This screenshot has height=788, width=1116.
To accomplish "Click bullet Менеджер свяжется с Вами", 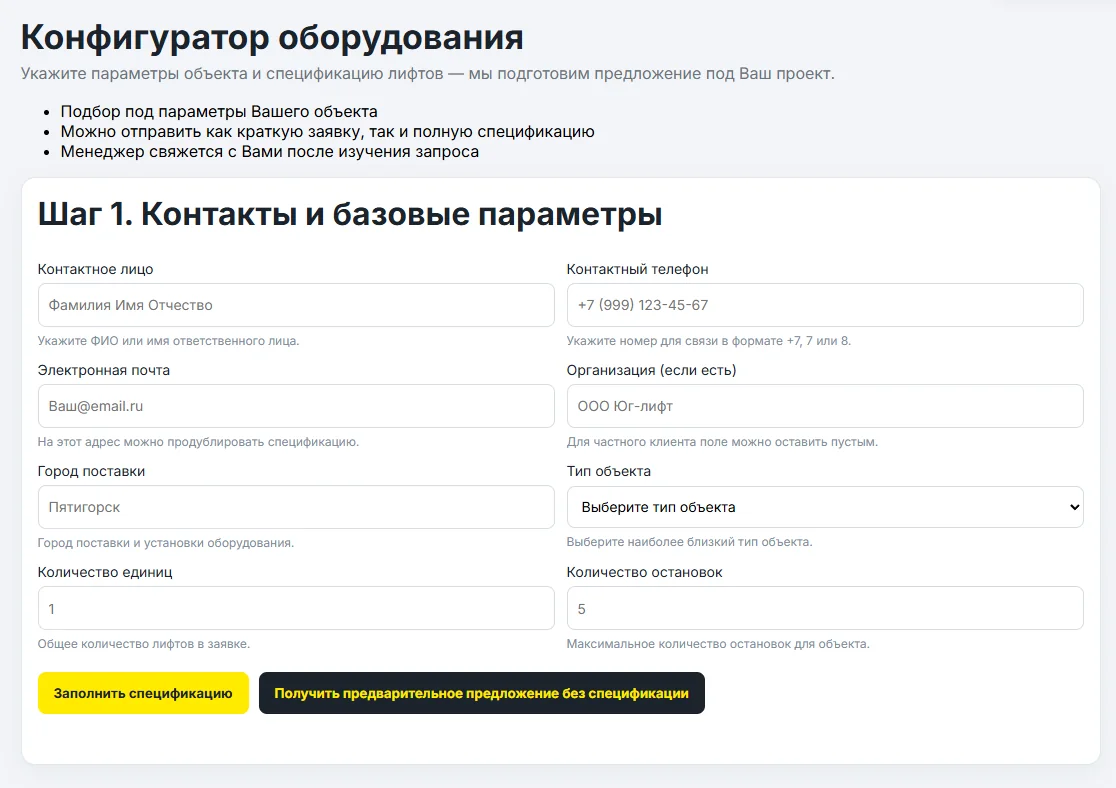I will [270, 152].
